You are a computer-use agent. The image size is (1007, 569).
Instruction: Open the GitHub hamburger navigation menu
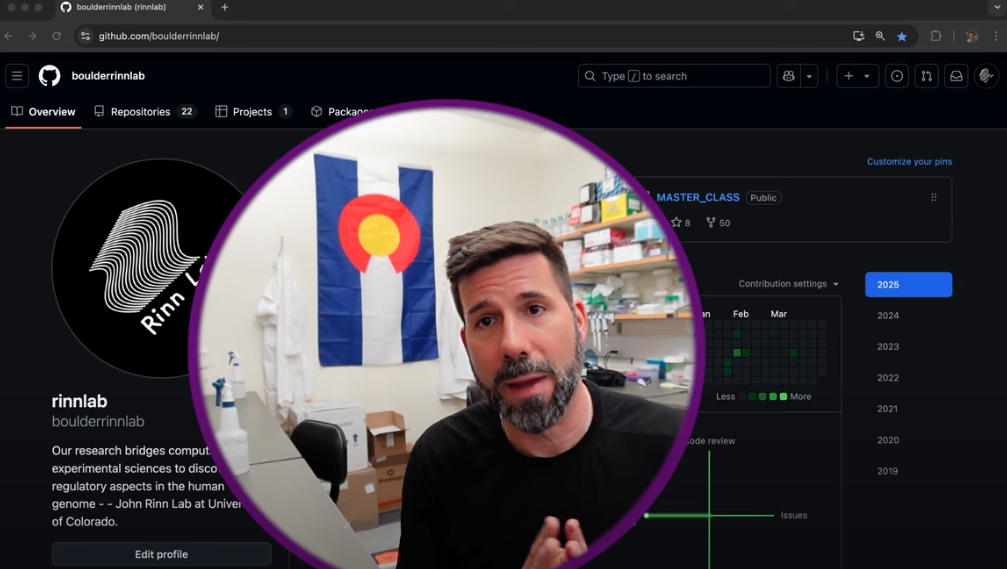pos(17,76)
